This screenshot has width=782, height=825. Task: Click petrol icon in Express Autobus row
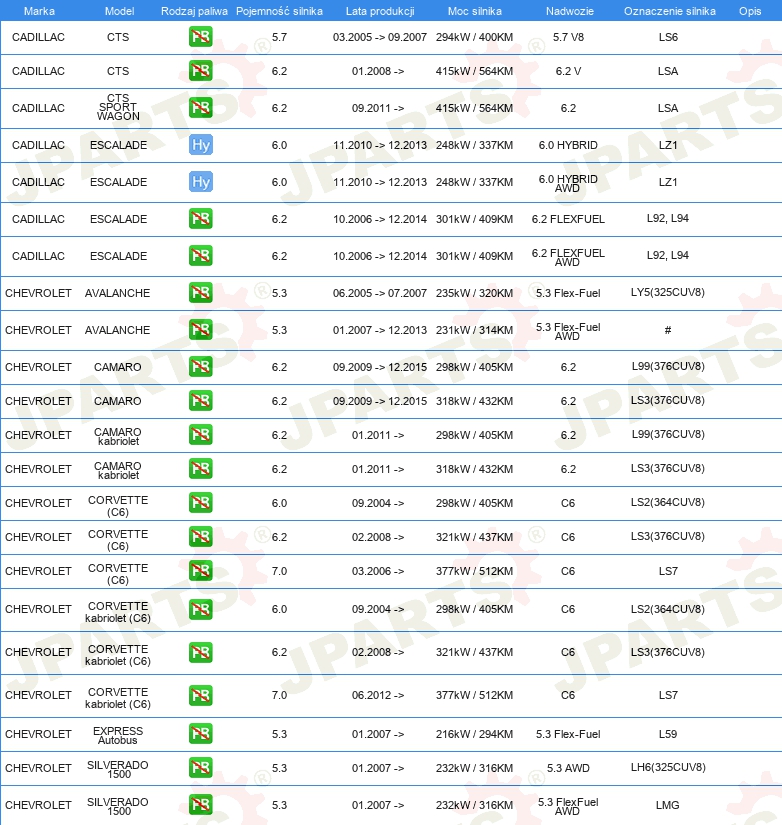[200, 733]
